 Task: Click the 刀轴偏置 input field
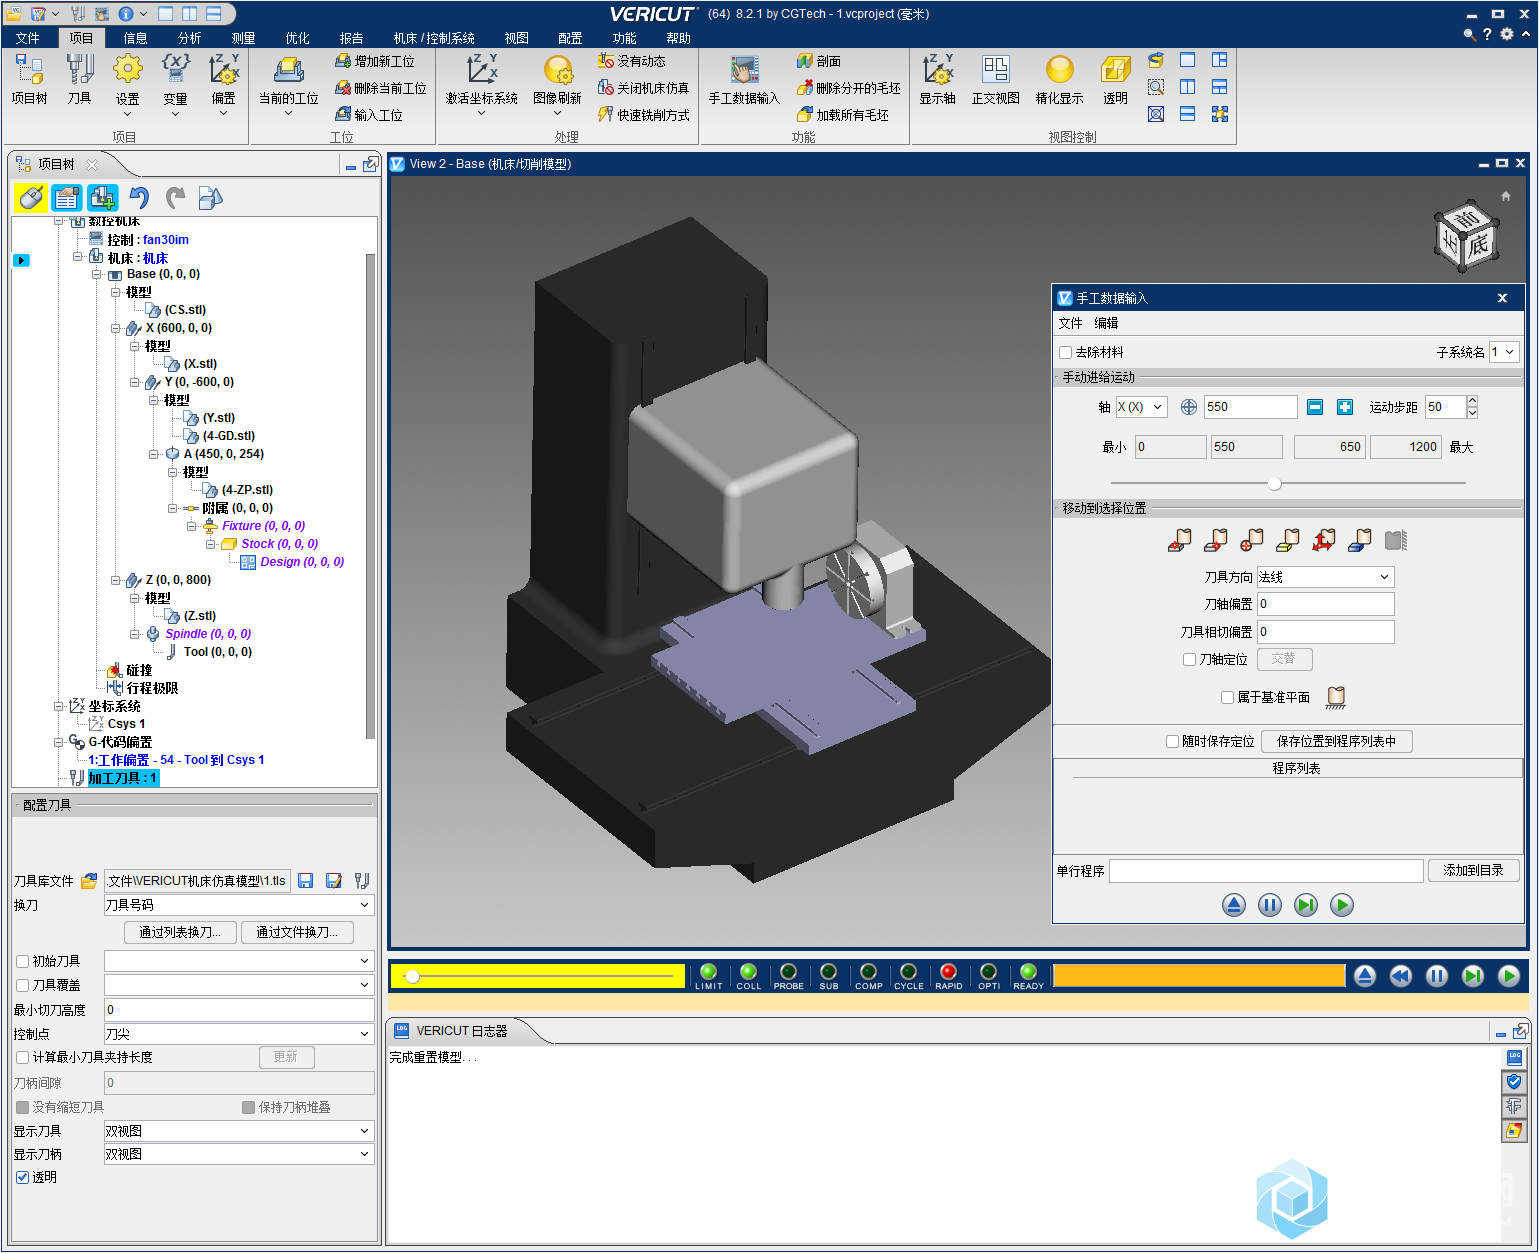(x=1325, y=604)
